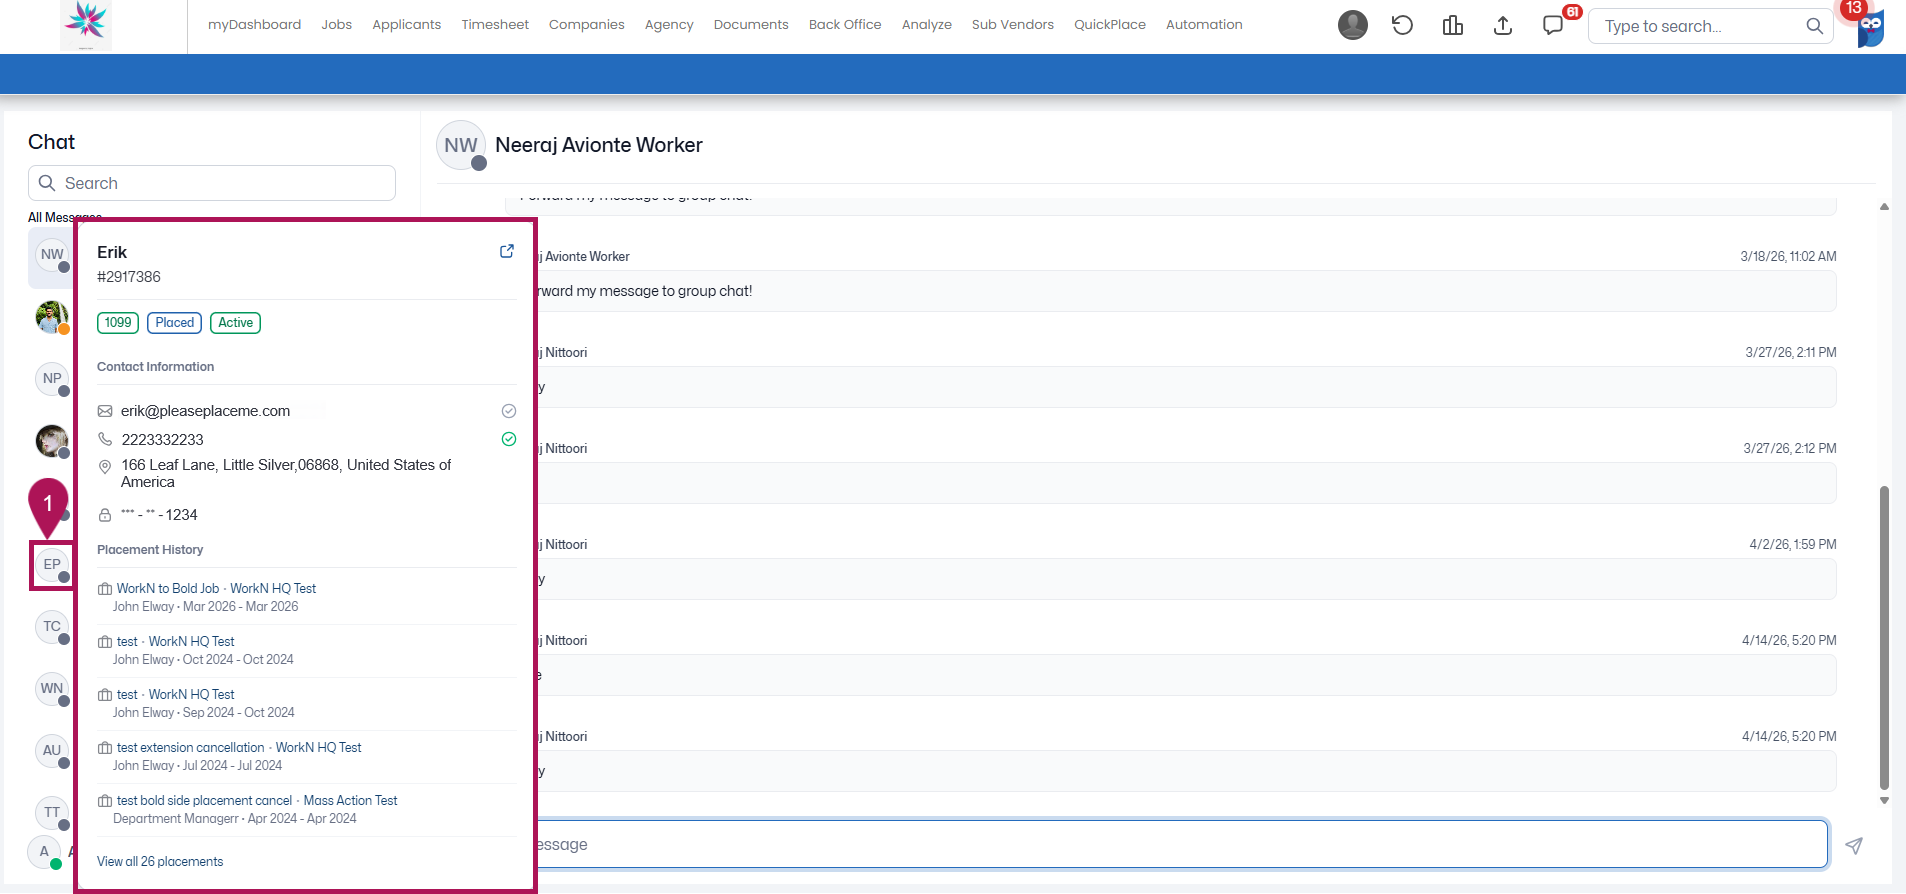Open chat messages icon with 61 badge
This screenshot has height=894, width=1906.
[1553, 25]
